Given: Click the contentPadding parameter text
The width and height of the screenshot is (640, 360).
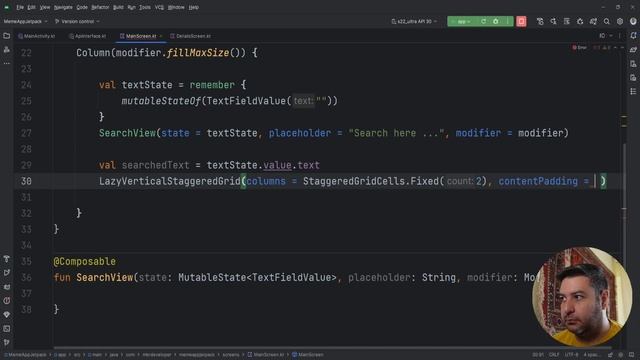Looking at the screenshot, I should tap(538, 181).
